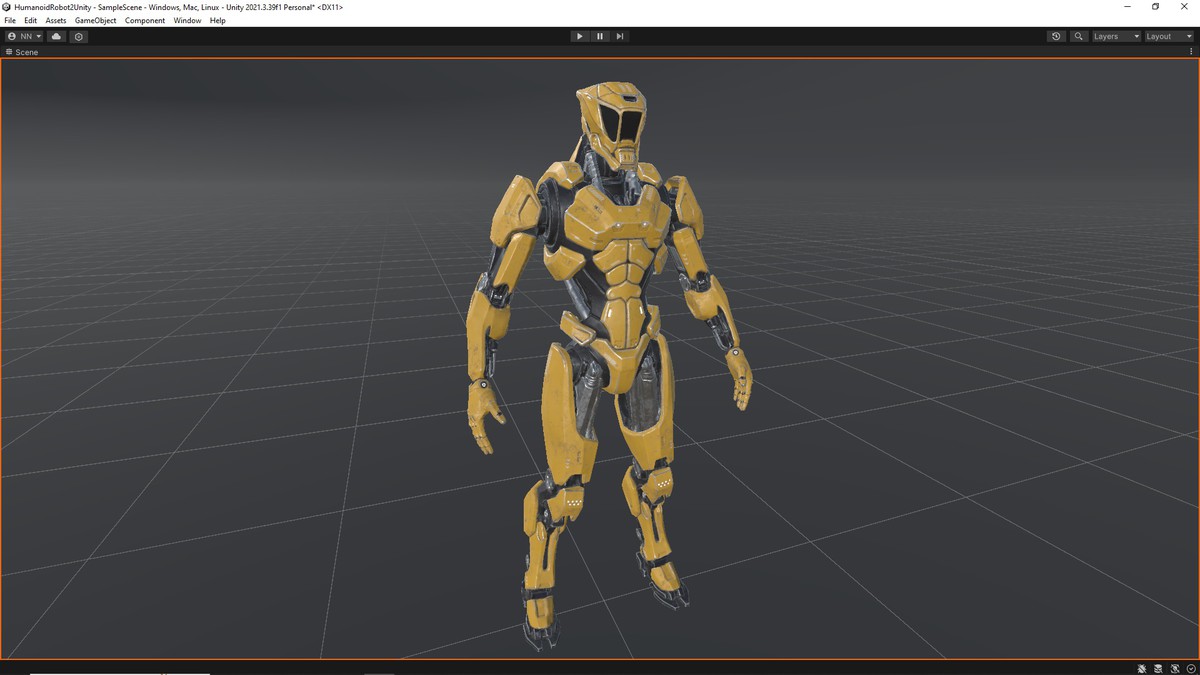The height and width of the screenshot is (675, 1200).
Task: Click the progress check icon in status bar
Action: [x=1191, y=668]
